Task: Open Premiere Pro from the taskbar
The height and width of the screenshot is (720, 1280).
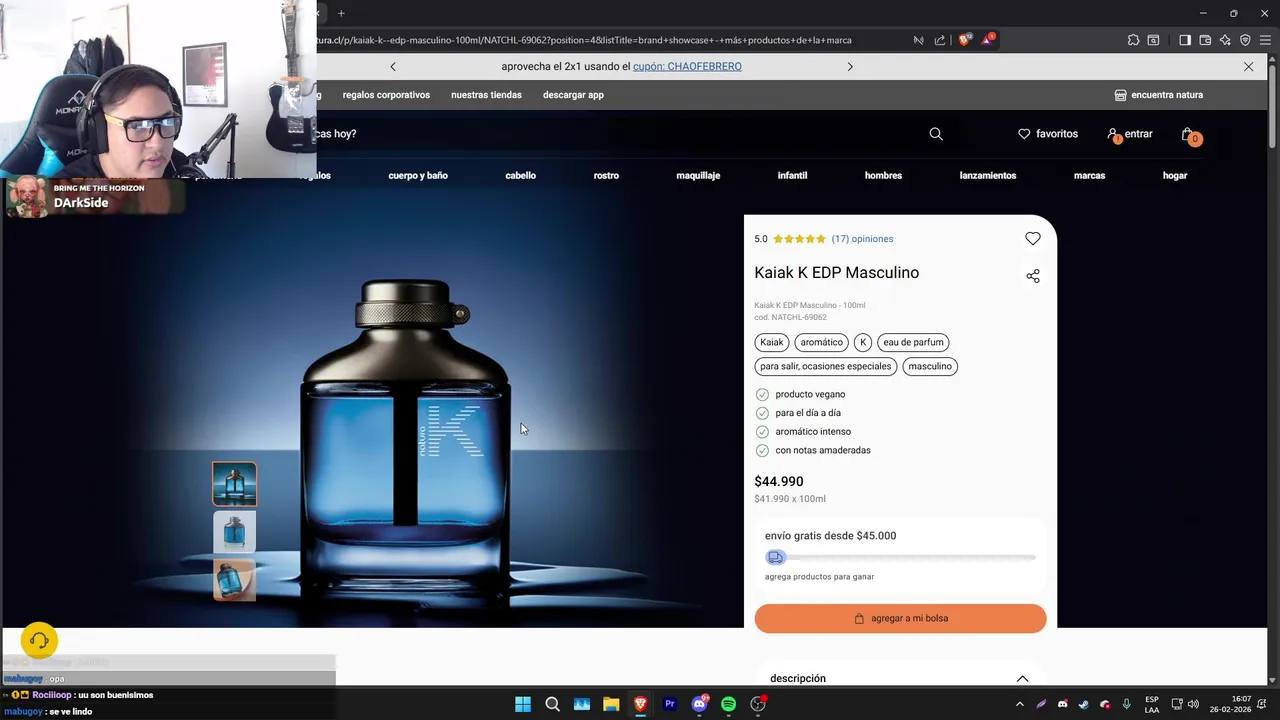Action: (x=670, y=704)
